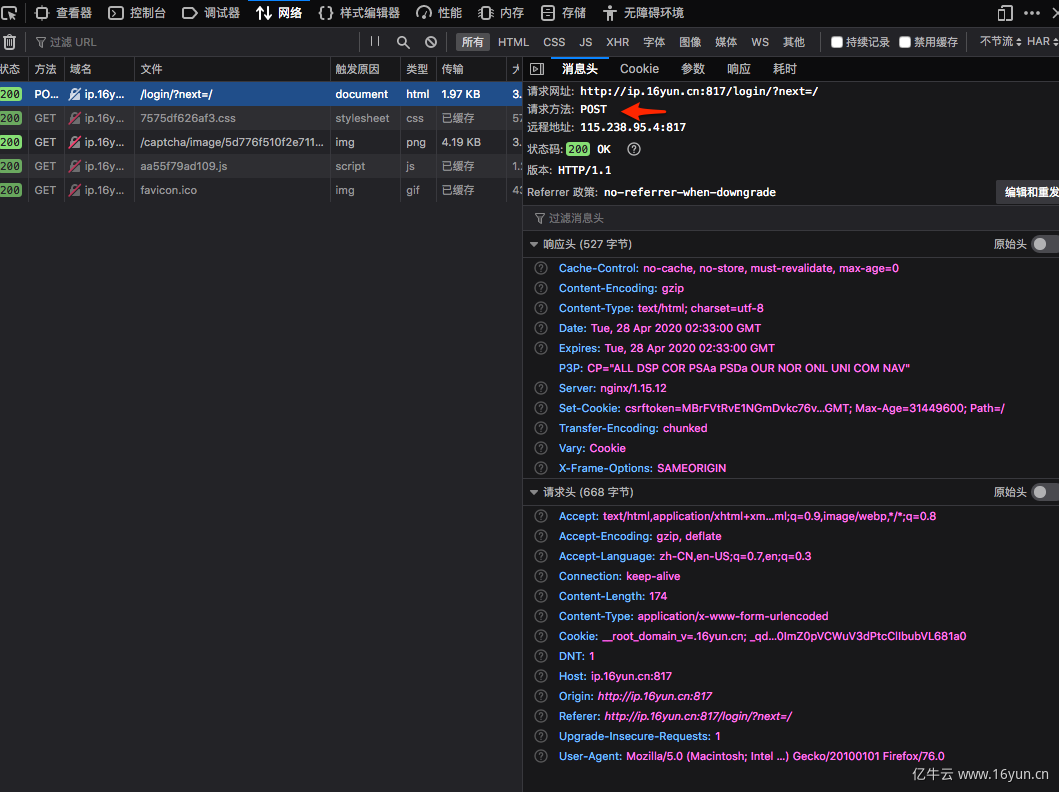
Task: Open the network search magnifier icon
Action: (403, 42)
